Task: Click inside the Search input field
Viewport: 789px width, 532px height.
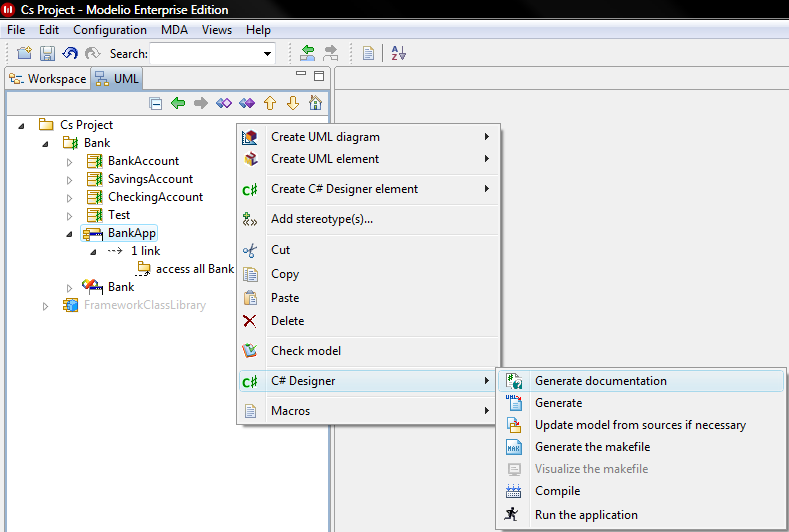Action: point(205,54)
